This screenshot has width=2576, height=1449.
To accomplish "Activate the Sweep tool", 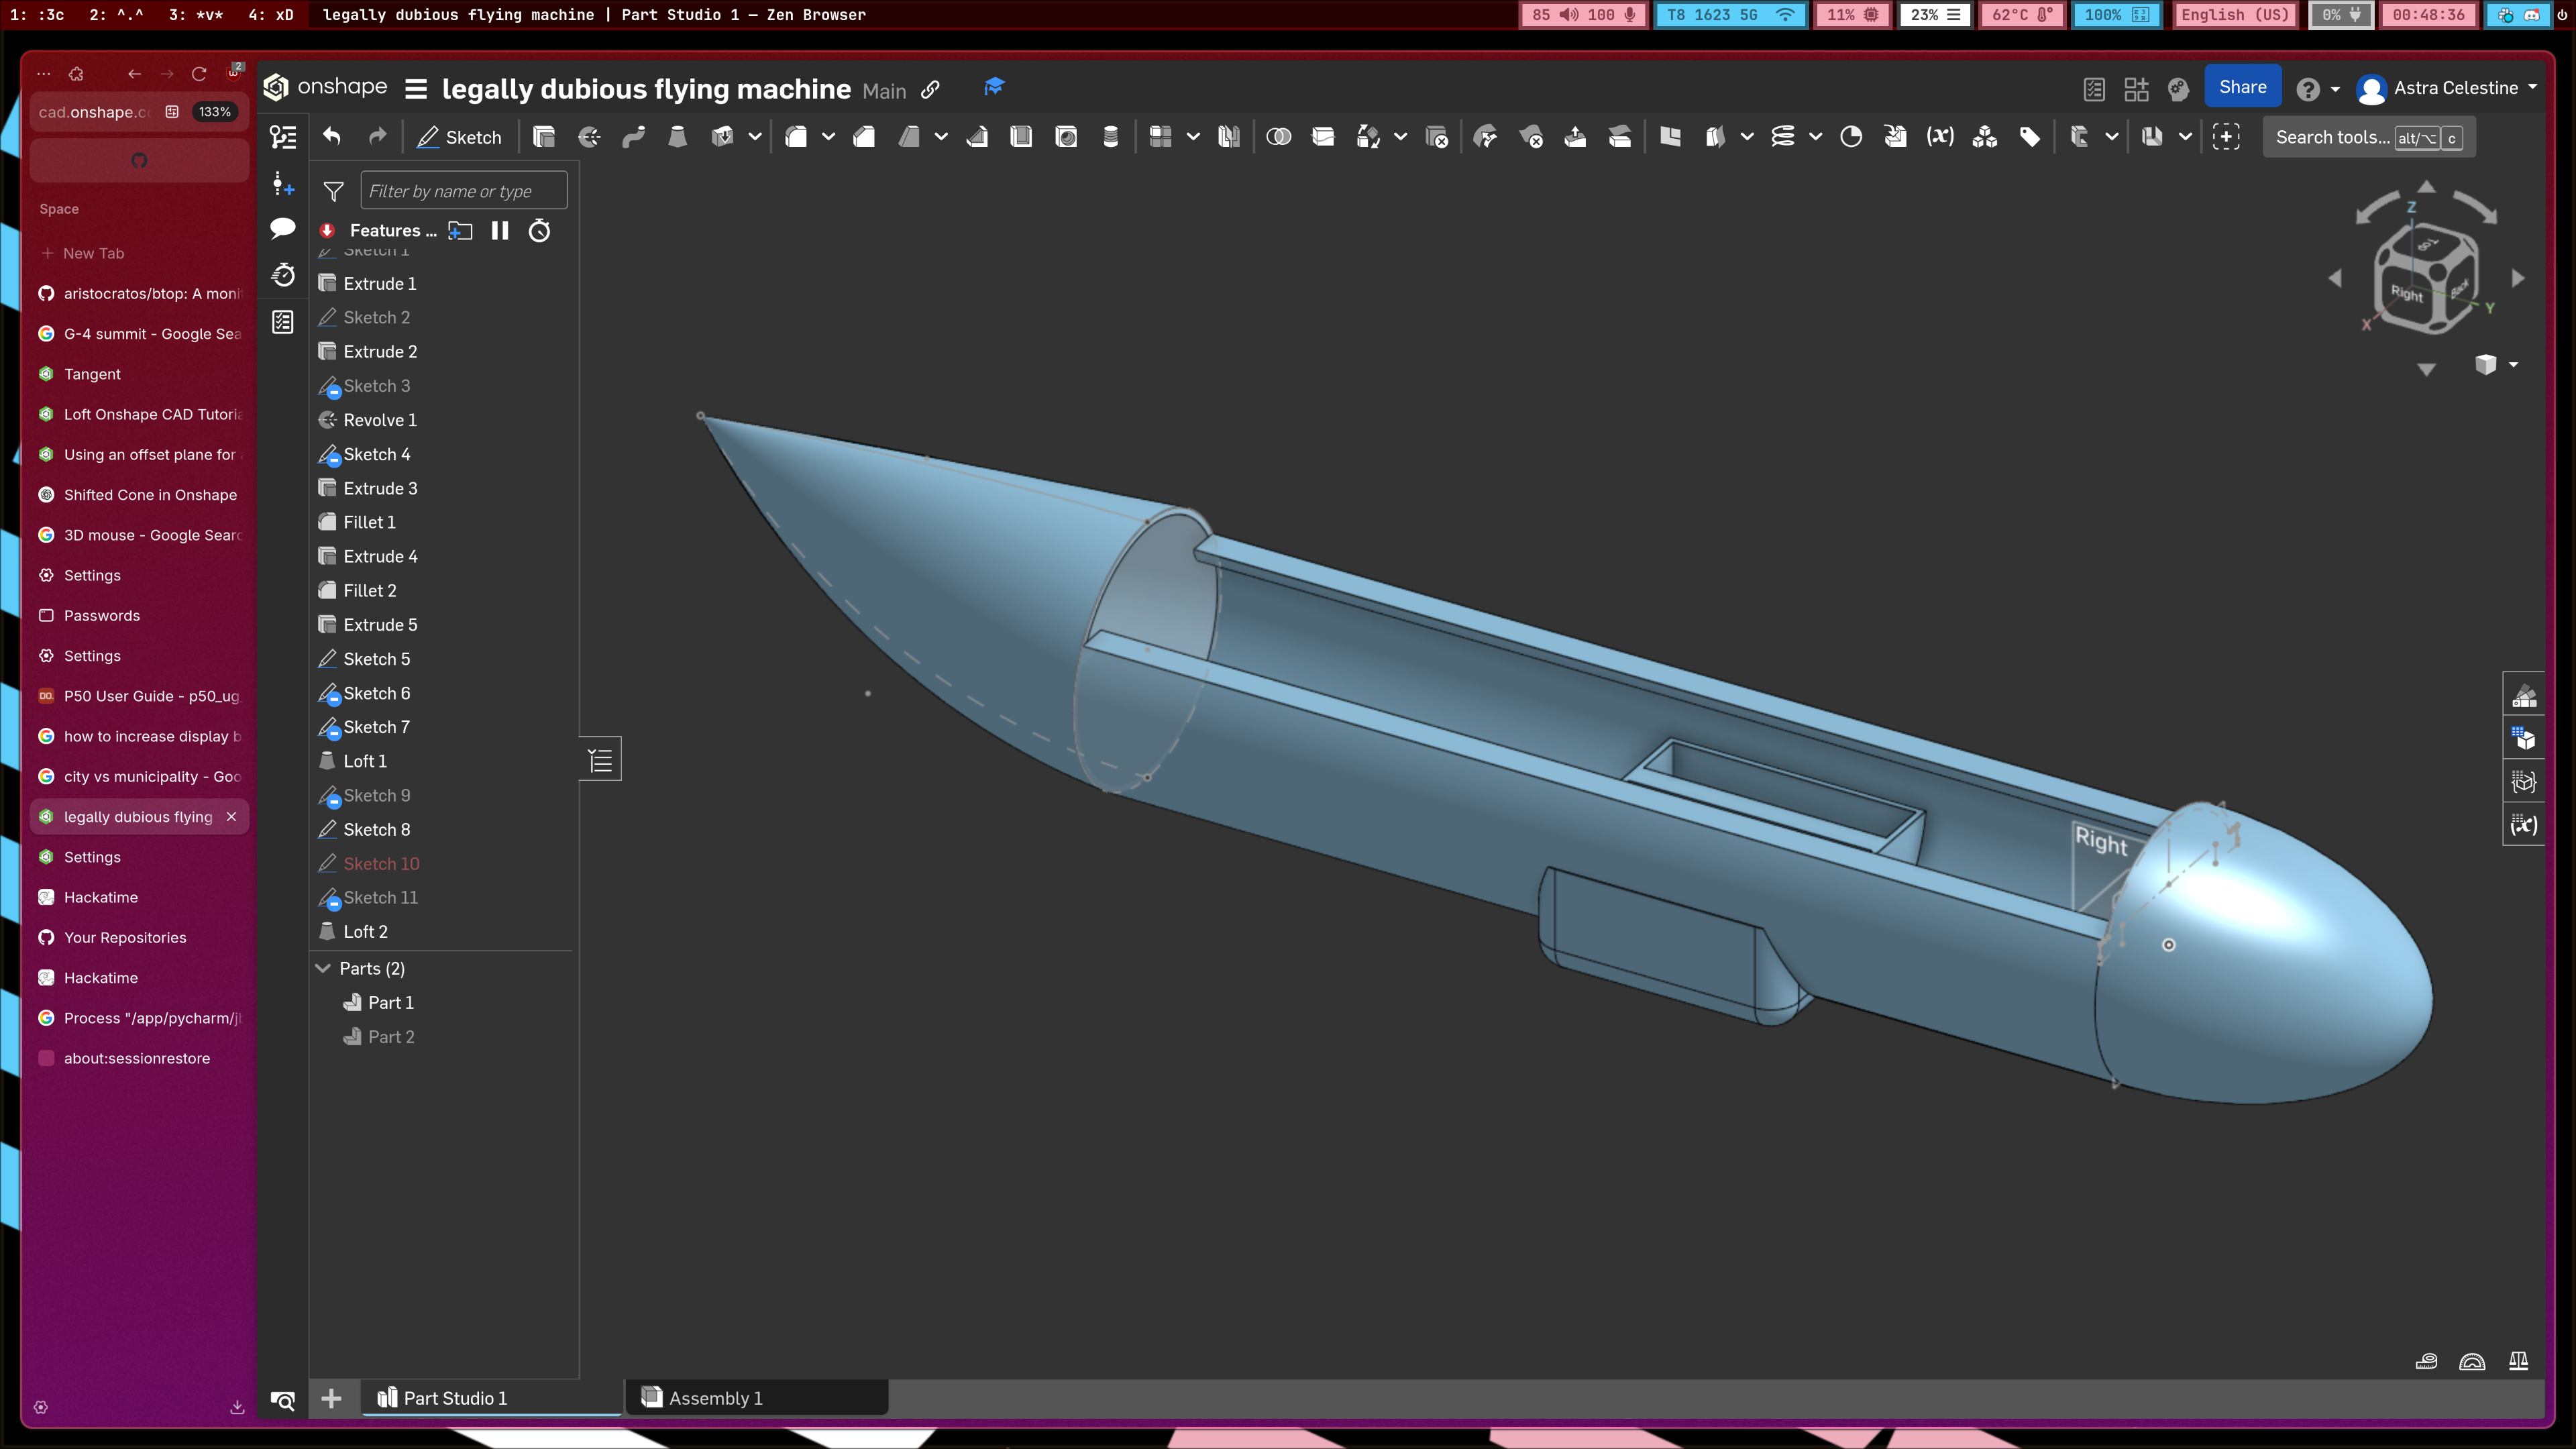I will (x=633, y=137).
